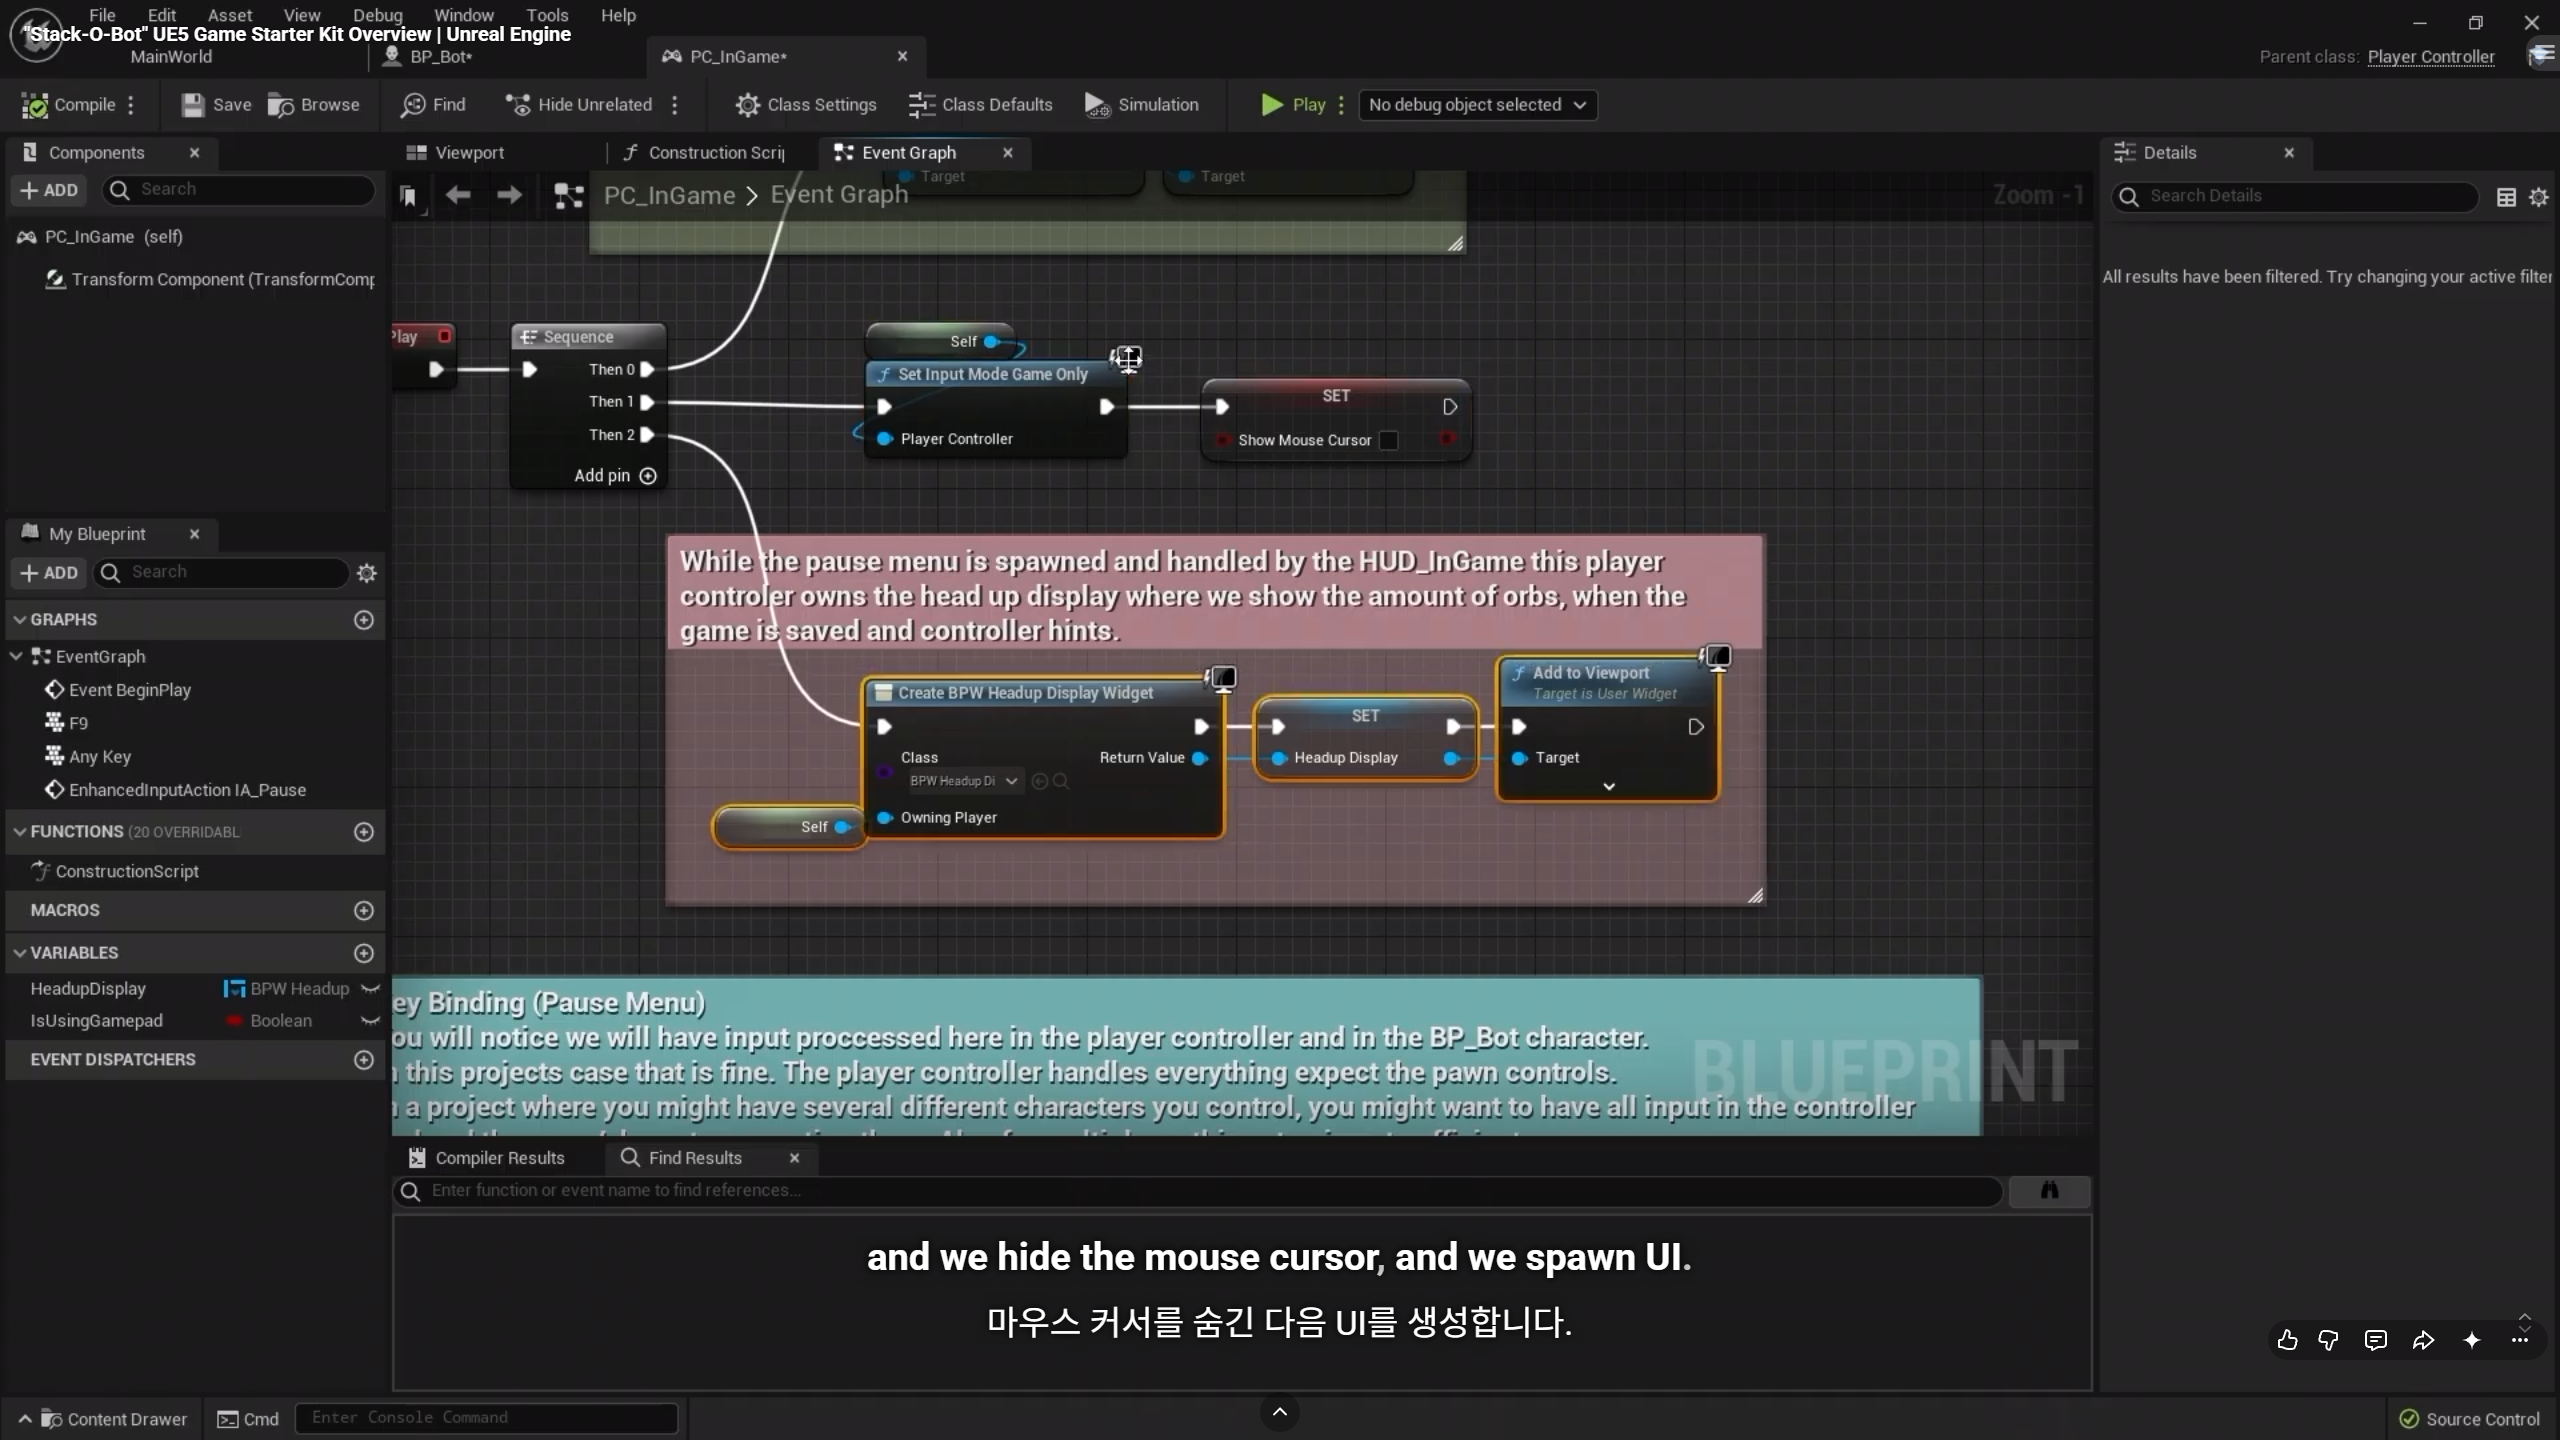Collapse the FUNCTIONS section
Screen dimensions: 2560x1440
coord(19,832)
